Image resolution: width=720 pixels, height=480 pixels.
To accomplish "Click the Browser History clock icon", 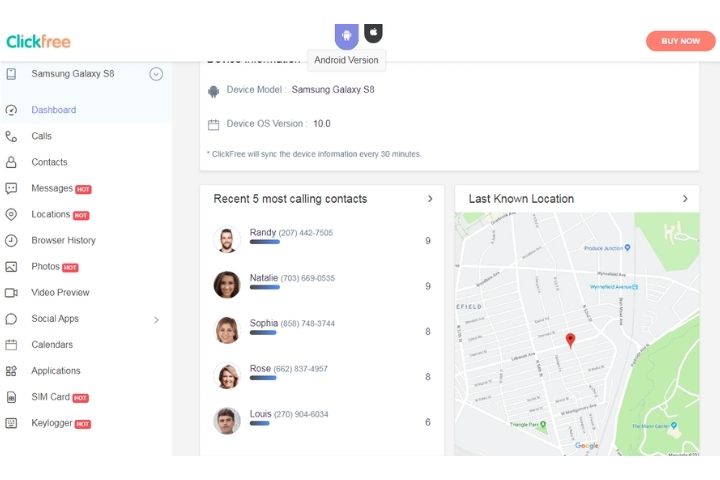I will pos(11,240).
